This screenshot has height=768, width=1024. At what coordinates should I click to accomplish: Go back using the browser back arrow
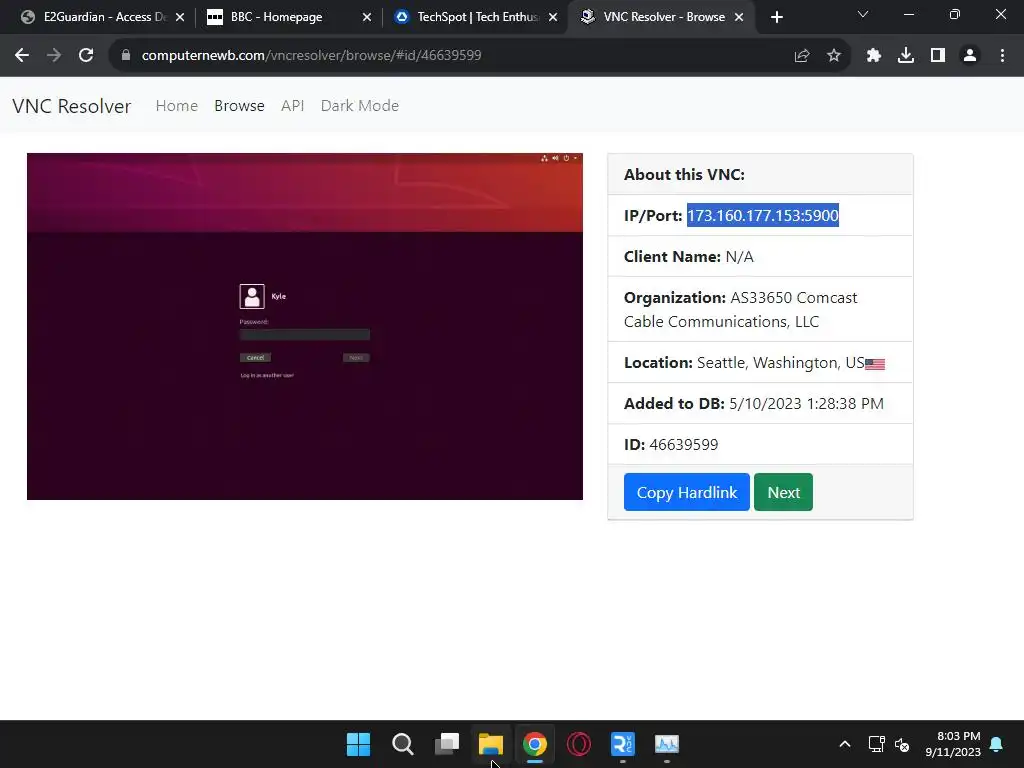(22, 56)
